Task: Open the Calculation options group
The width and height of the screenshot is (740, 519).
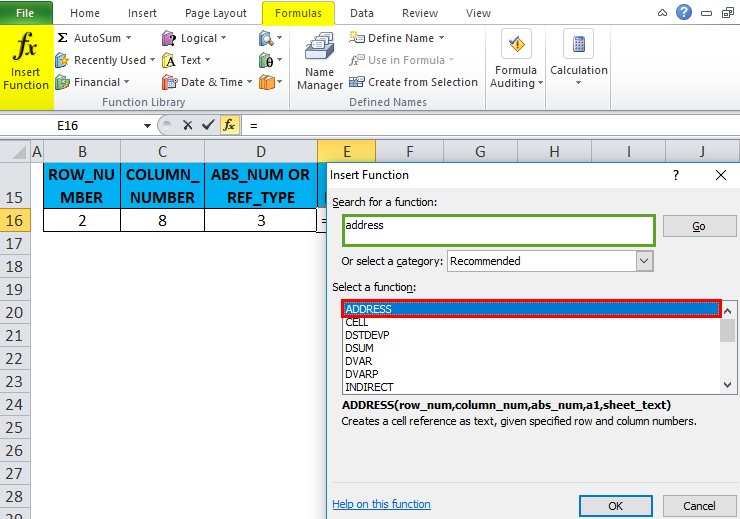Action: point(579,58)
